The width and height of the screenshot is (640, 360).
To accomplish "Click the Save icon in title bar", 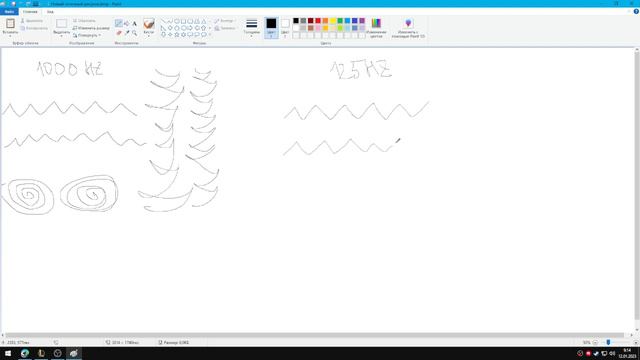I will [13, 4].
